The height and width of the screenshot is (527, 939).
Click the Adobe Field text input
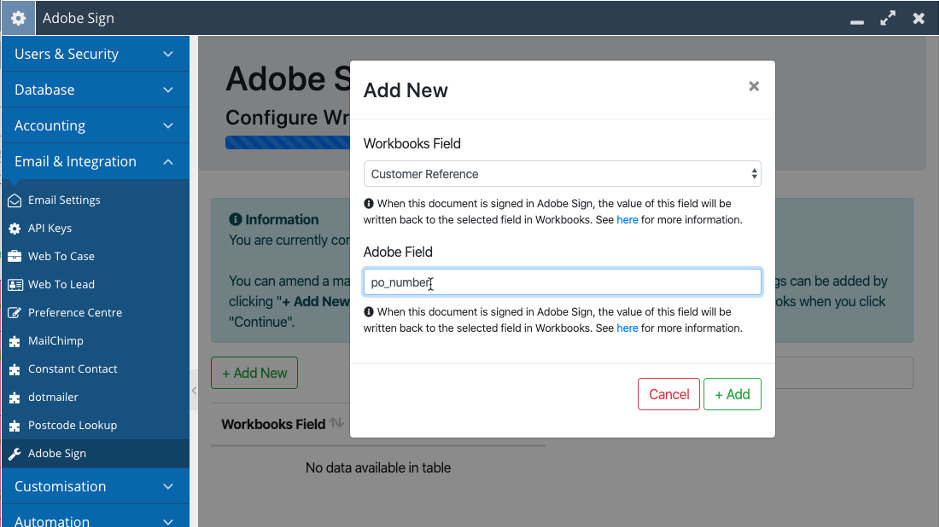click(562, 282)
